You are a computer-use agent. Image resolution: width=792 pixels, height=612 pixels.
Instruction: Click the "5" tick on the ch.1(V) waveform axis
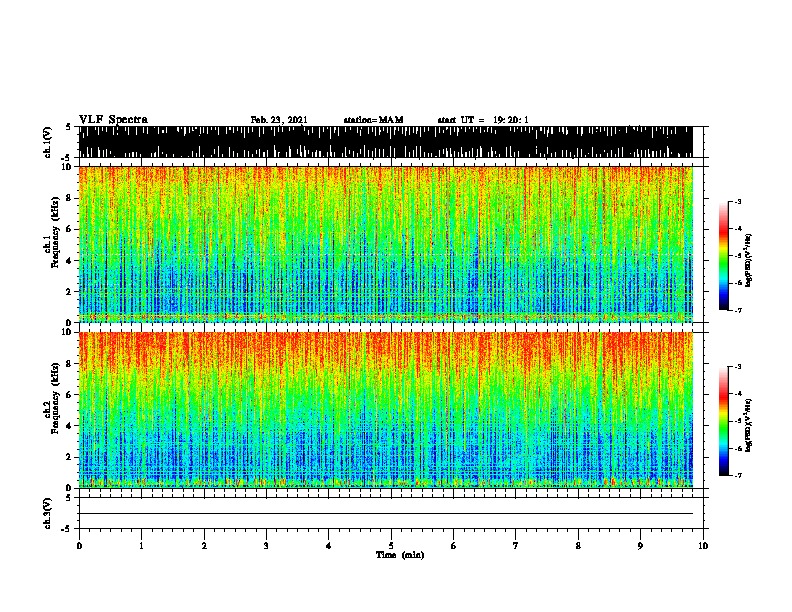pyautogui.click(x=70, y=127)
